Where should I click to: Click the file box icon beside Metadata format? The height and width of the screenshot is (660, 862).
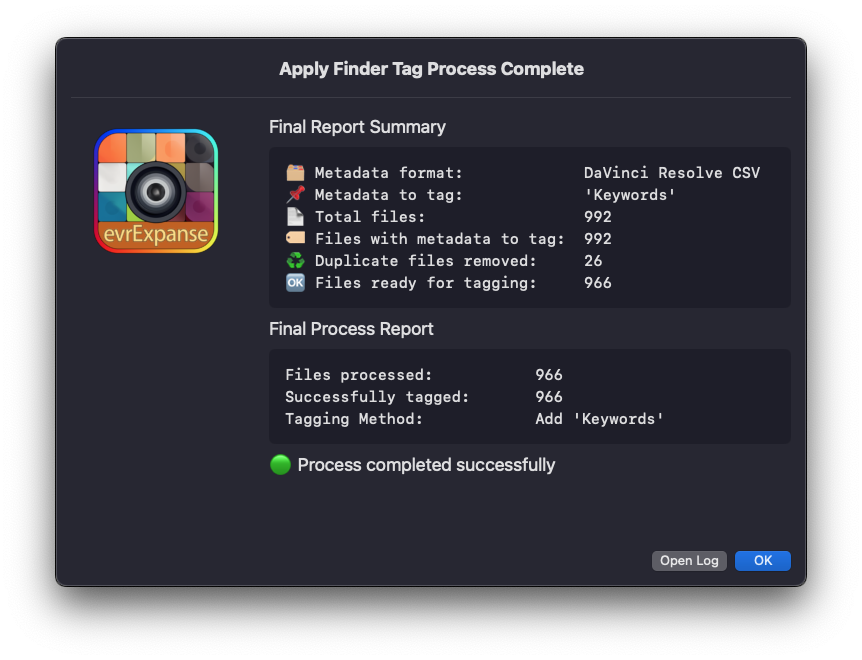[x=295, y=173]
